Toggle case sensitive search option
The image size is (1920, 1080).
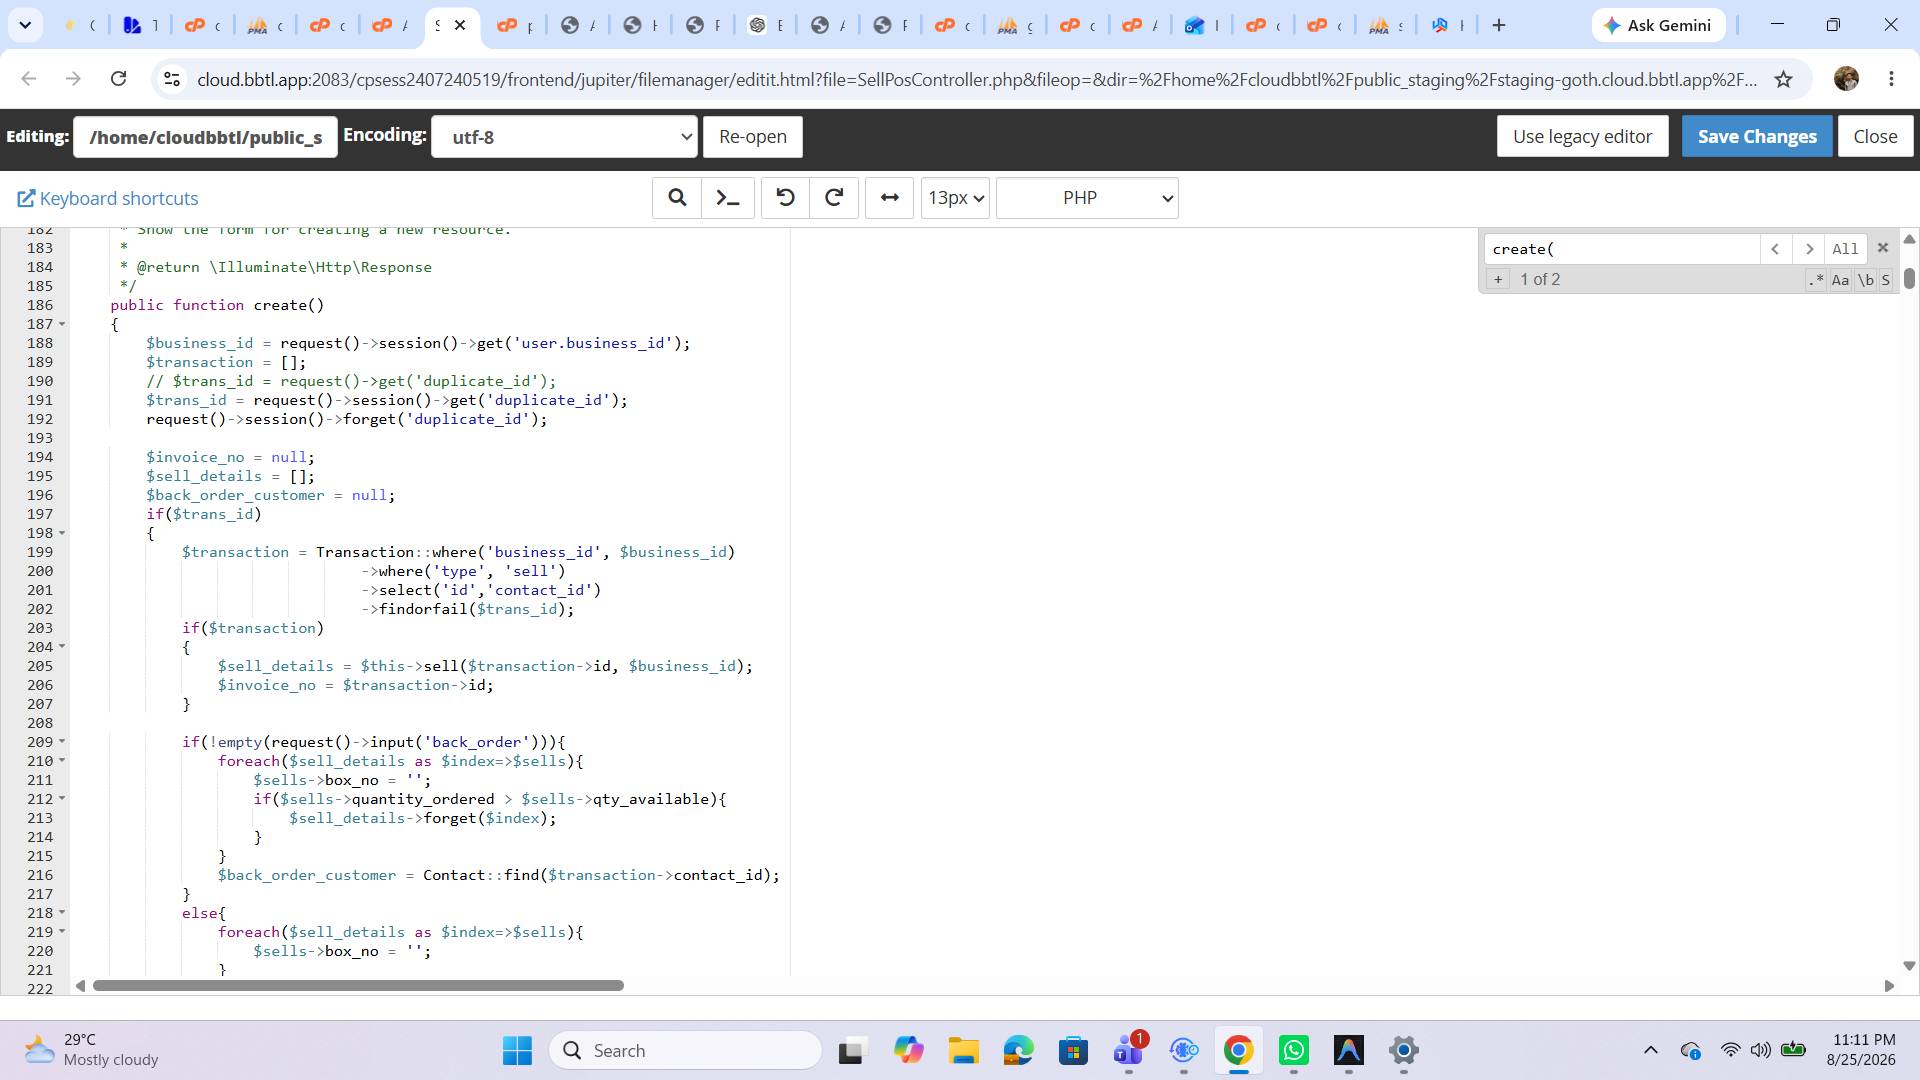click(1840, 280)
